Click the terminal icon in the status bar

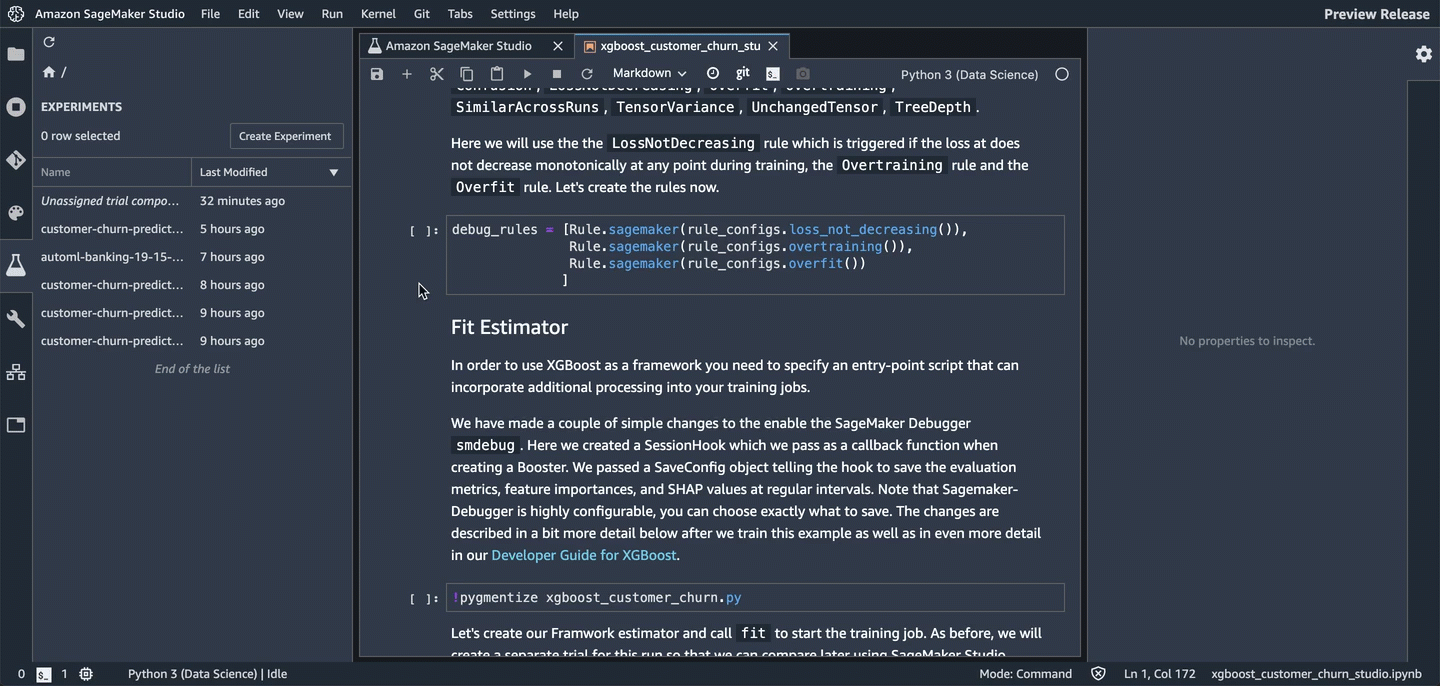point(44,674)
